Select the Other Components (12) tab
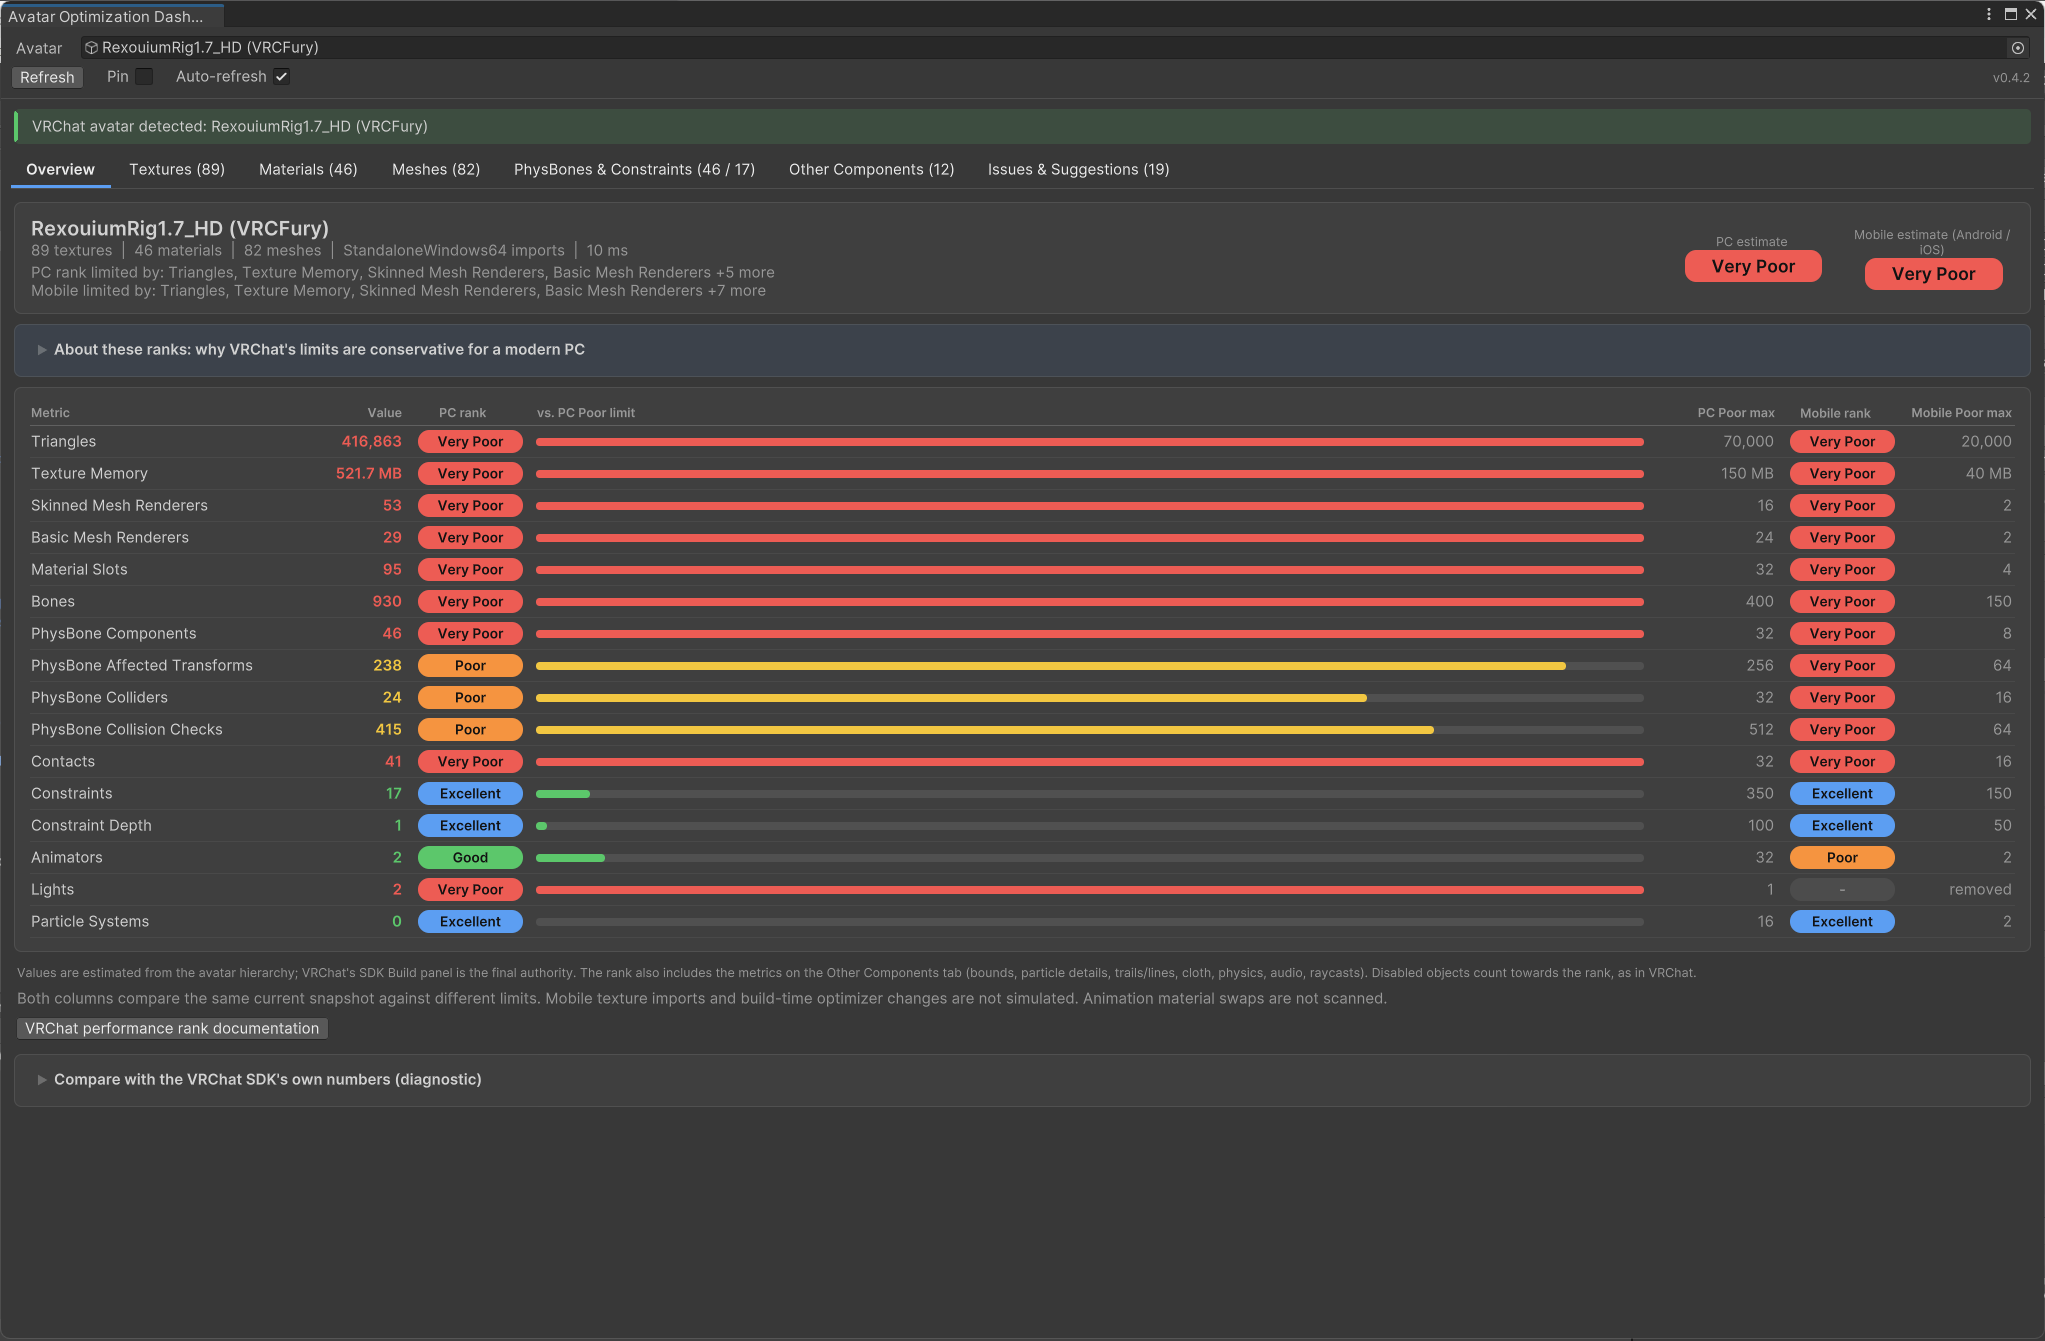2045x1341 pixels. 871,170
